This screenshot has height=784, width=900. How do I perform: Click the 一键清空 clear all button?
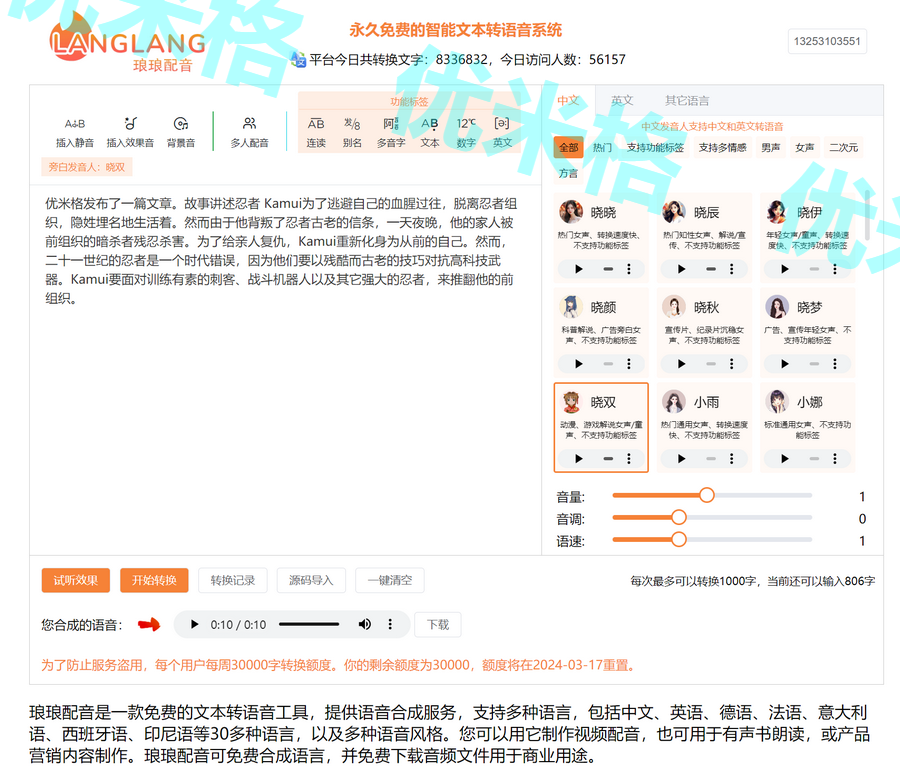[390, 580]
